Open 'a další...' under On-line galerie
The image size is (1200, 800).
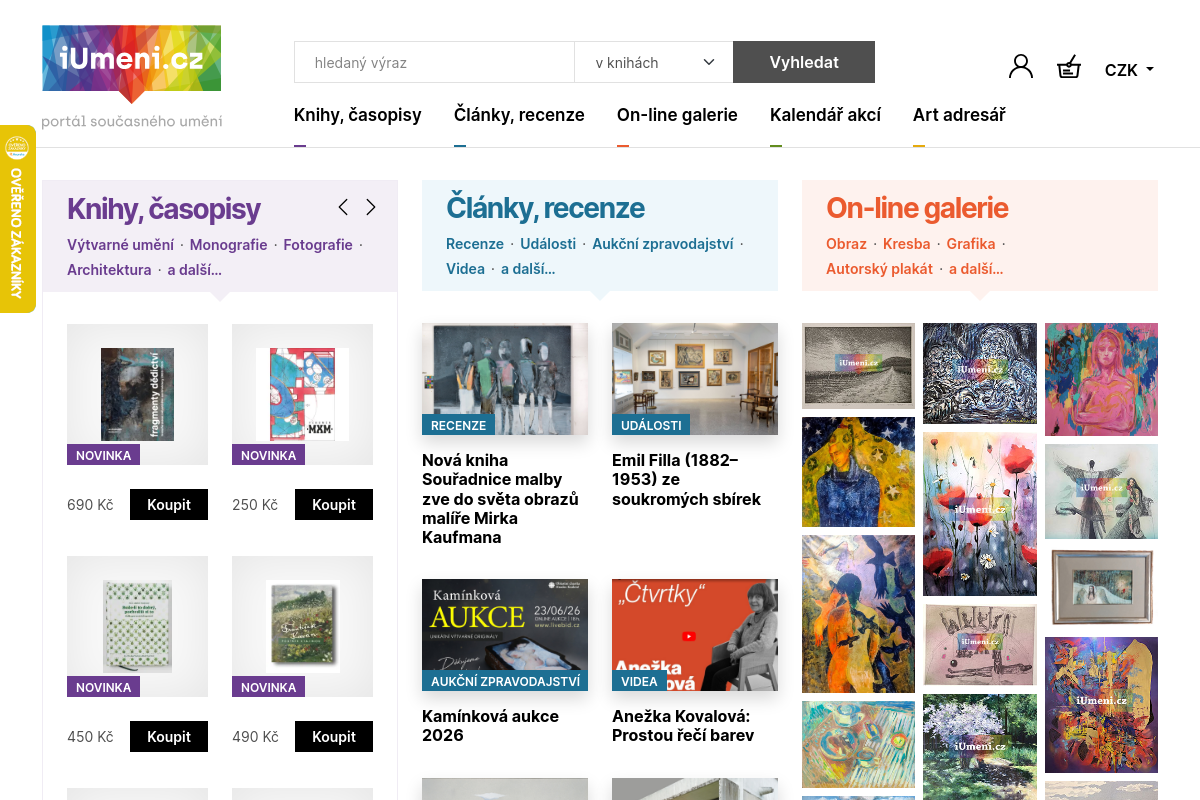coord(976,268)
